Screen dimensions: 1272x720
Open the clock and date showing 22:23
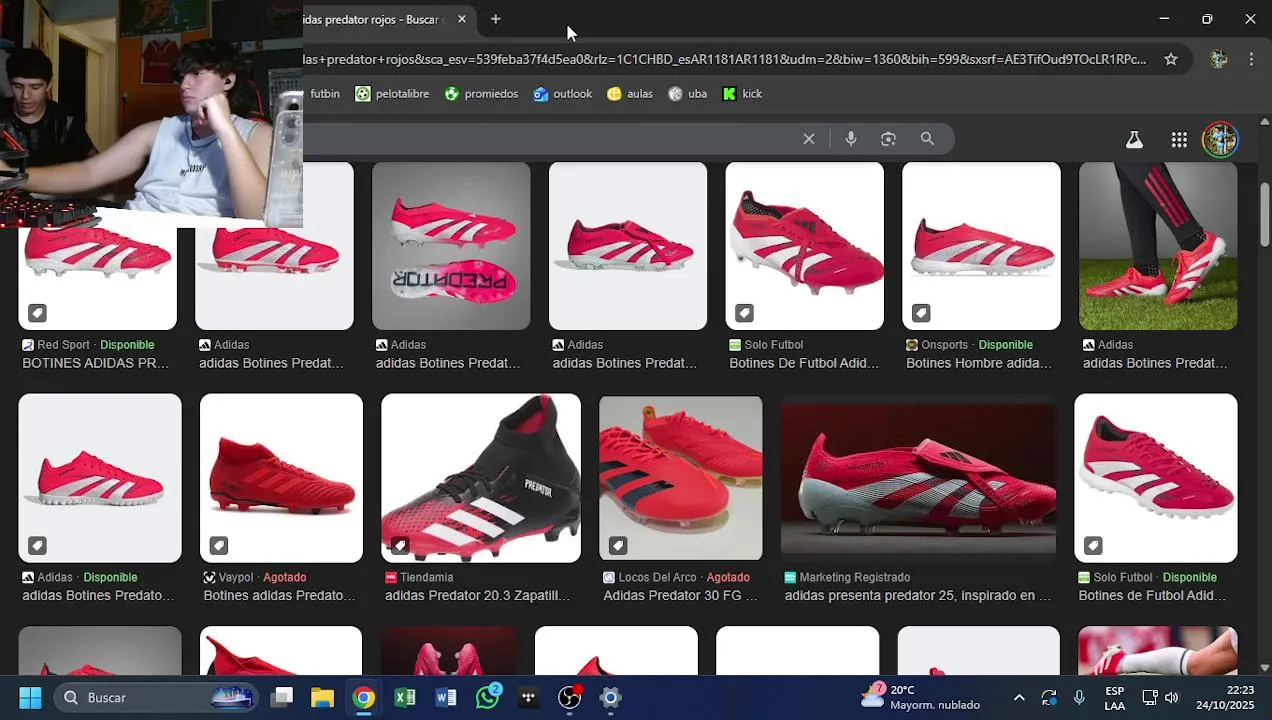point(1225,698)
